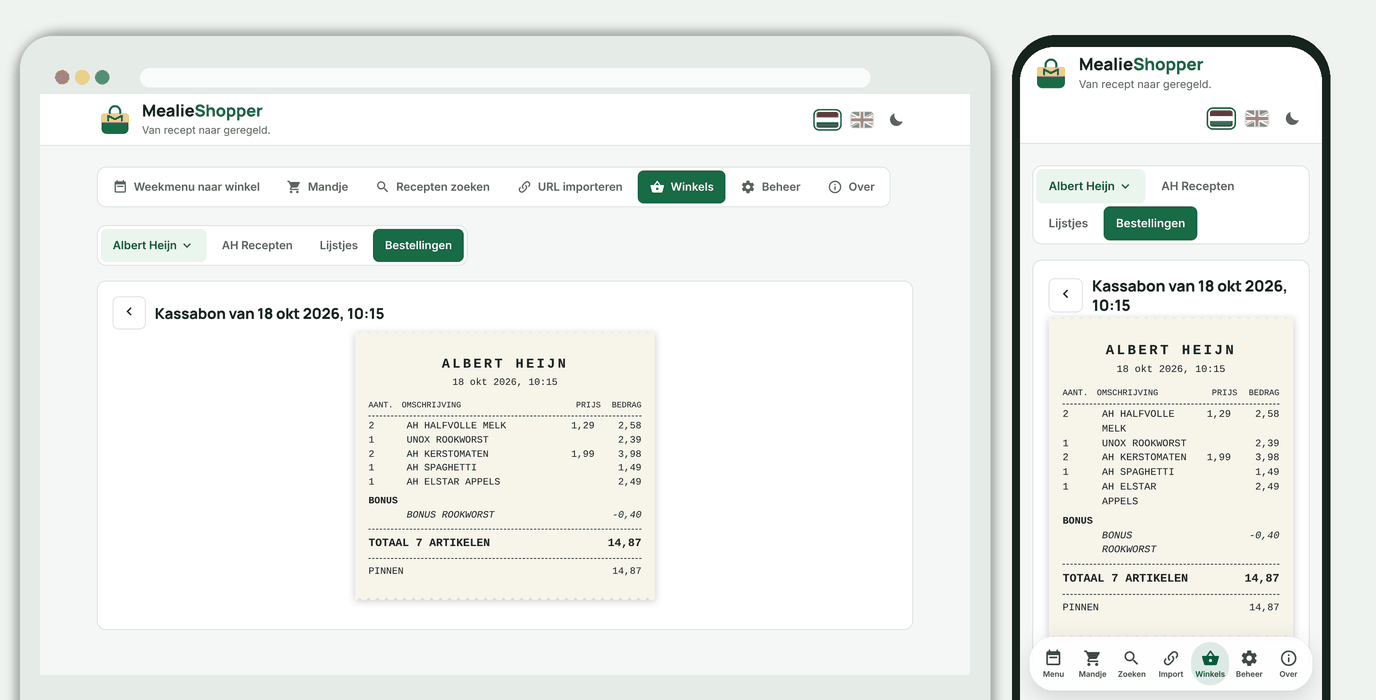The image size is (1376, 700).
Task: Click "AH SPAGHETTI" on desktop receipt
Action: pyautogui.click(x=441, y=467)
